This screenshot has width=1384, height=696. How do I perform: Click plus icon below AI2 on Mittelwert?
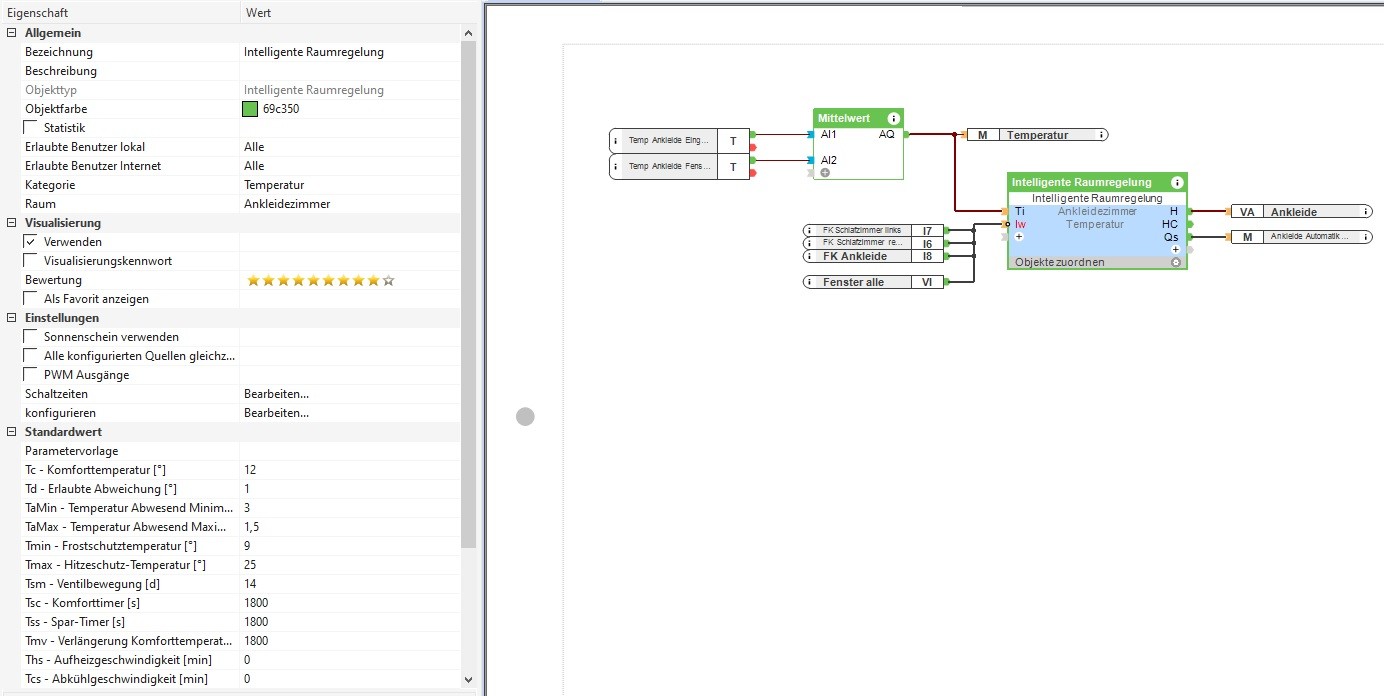[825, 173]
